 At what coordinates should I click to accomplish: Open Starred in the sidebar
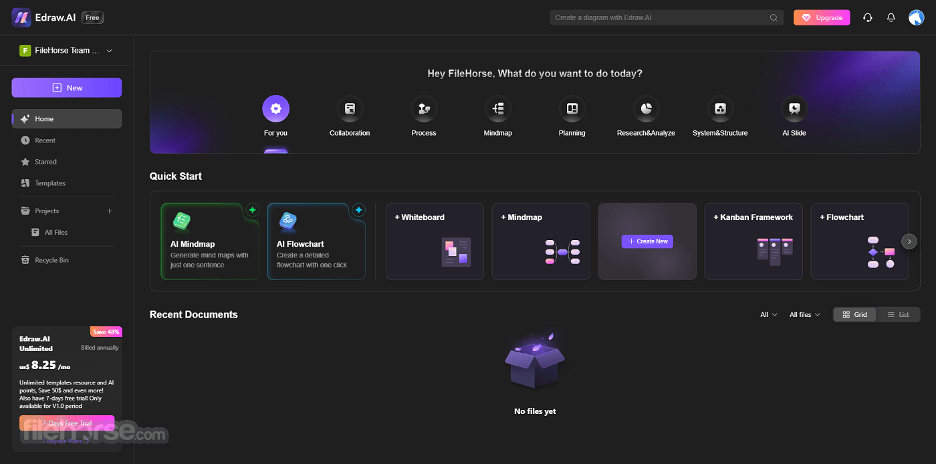point(67,162)
